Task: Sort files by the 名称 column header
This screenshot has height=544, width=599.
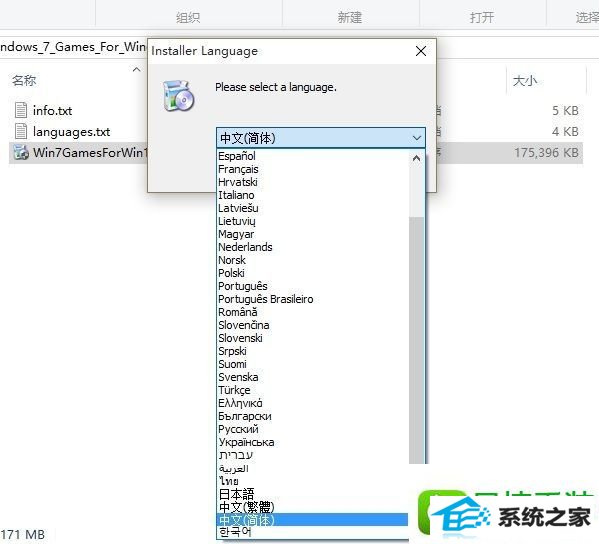Action: pos(24,81)
